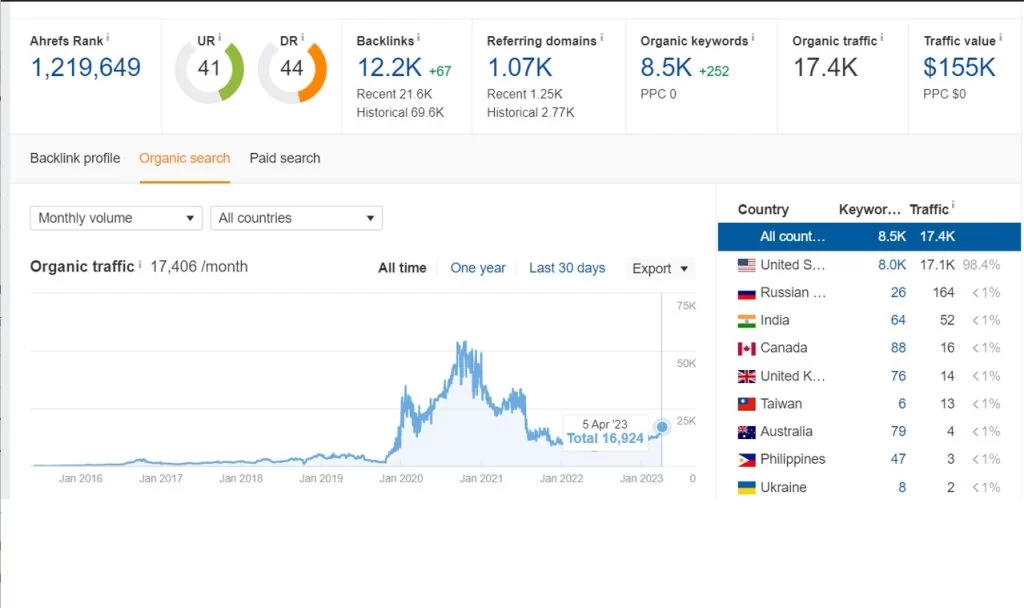Viewport: 1024px width, 608px height.
Task: Expand the Export dropdown menu
Action: pos(660,268)
